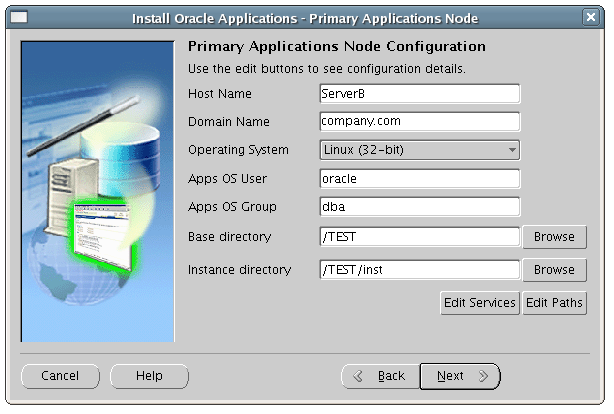Viewport: 614px width, 414px height.
Task: Click the window title text in title bar
Action: [305, 18]
